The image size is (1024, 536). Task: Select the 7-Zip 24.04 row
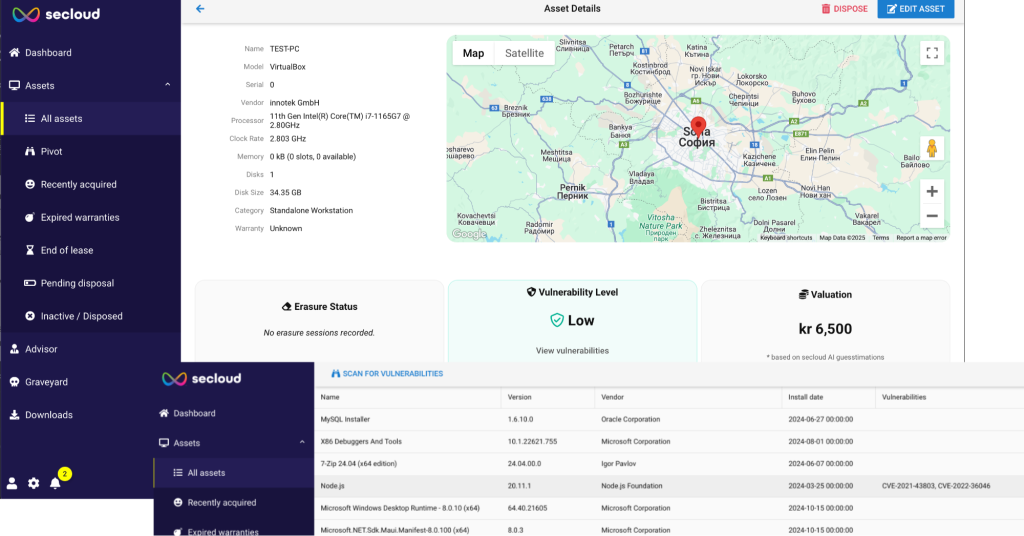coord(669,464)
